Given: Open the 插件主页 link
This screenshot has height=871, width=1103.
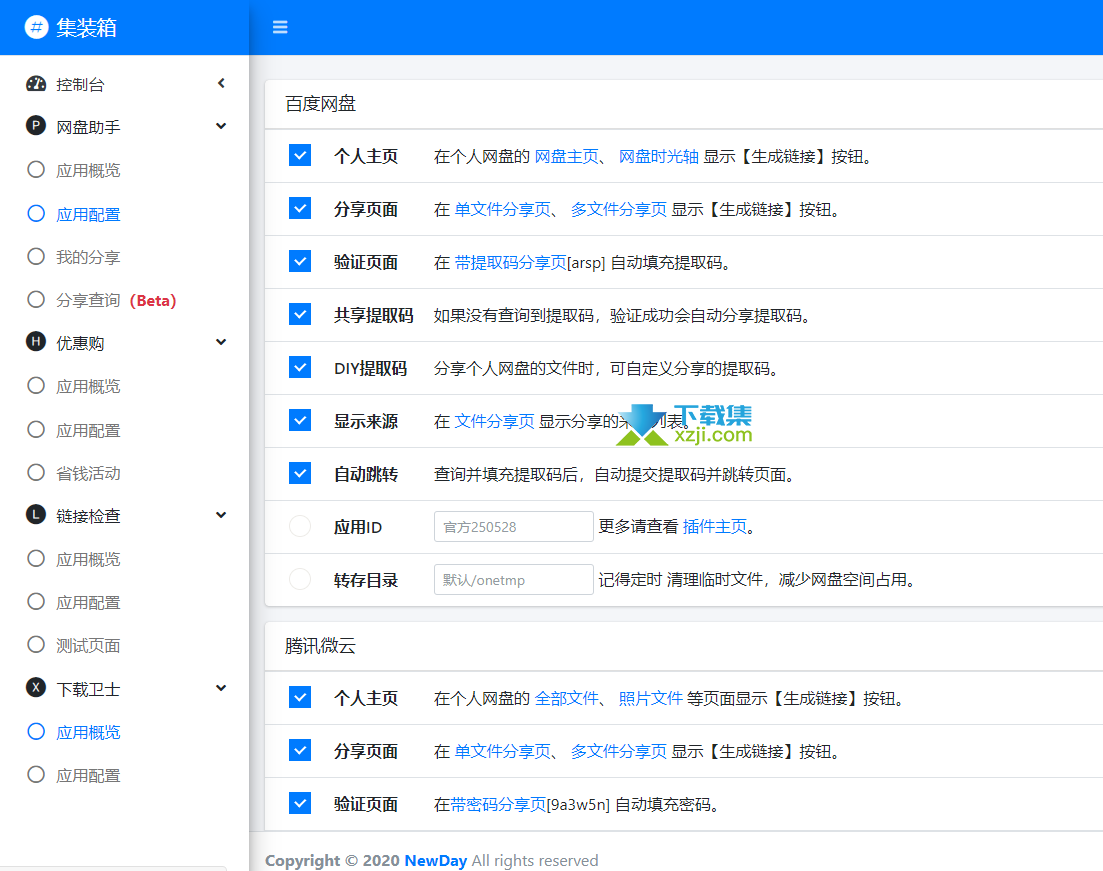Looking at the screenshot, I should pos(715,526).
